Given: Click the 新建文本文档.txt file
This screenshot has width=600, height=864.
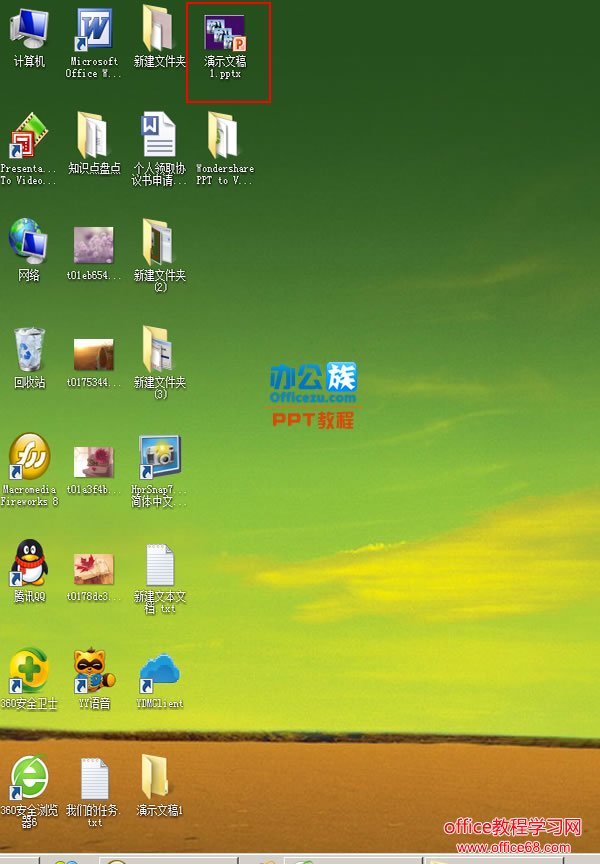Looking at the screenshot, I should tap(159, 565).
